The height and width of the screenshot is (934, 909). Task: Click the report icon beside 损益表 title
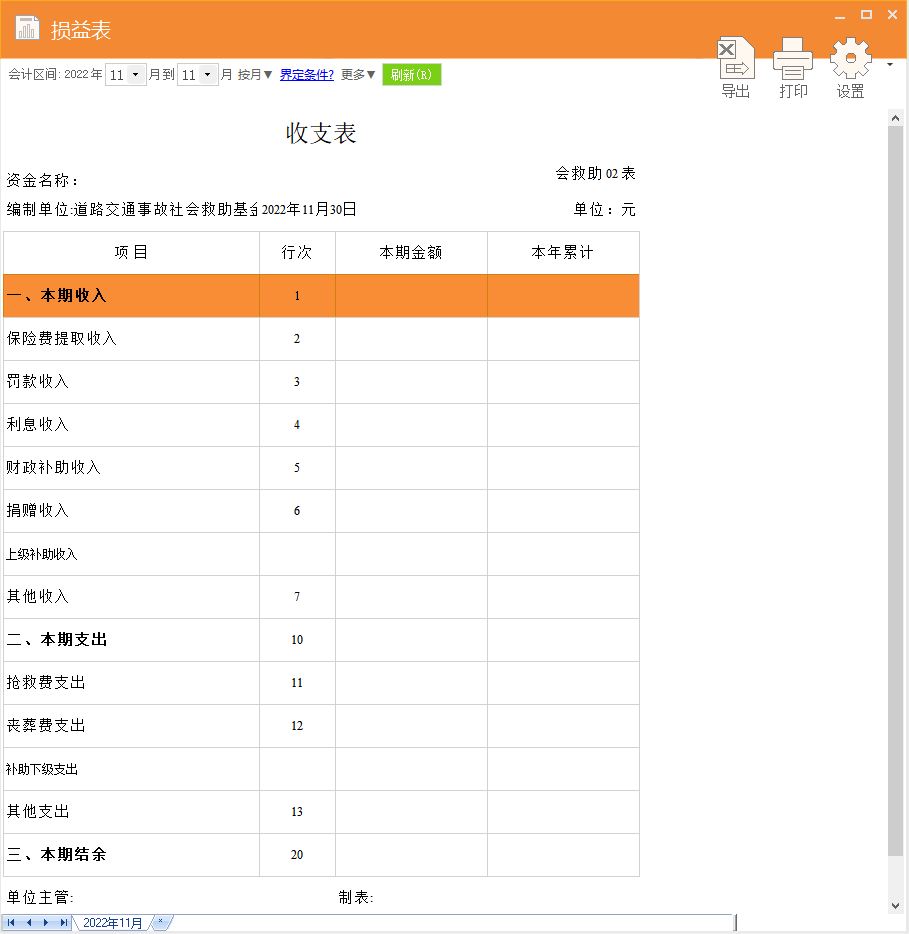28,28
